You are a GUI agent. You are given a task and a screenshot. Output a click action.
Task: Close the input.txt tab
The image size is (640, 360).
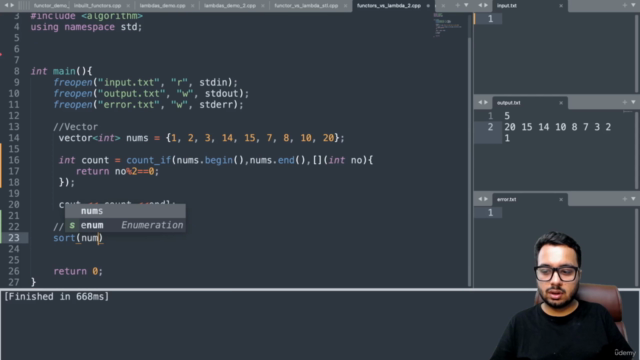click(561, 6)
